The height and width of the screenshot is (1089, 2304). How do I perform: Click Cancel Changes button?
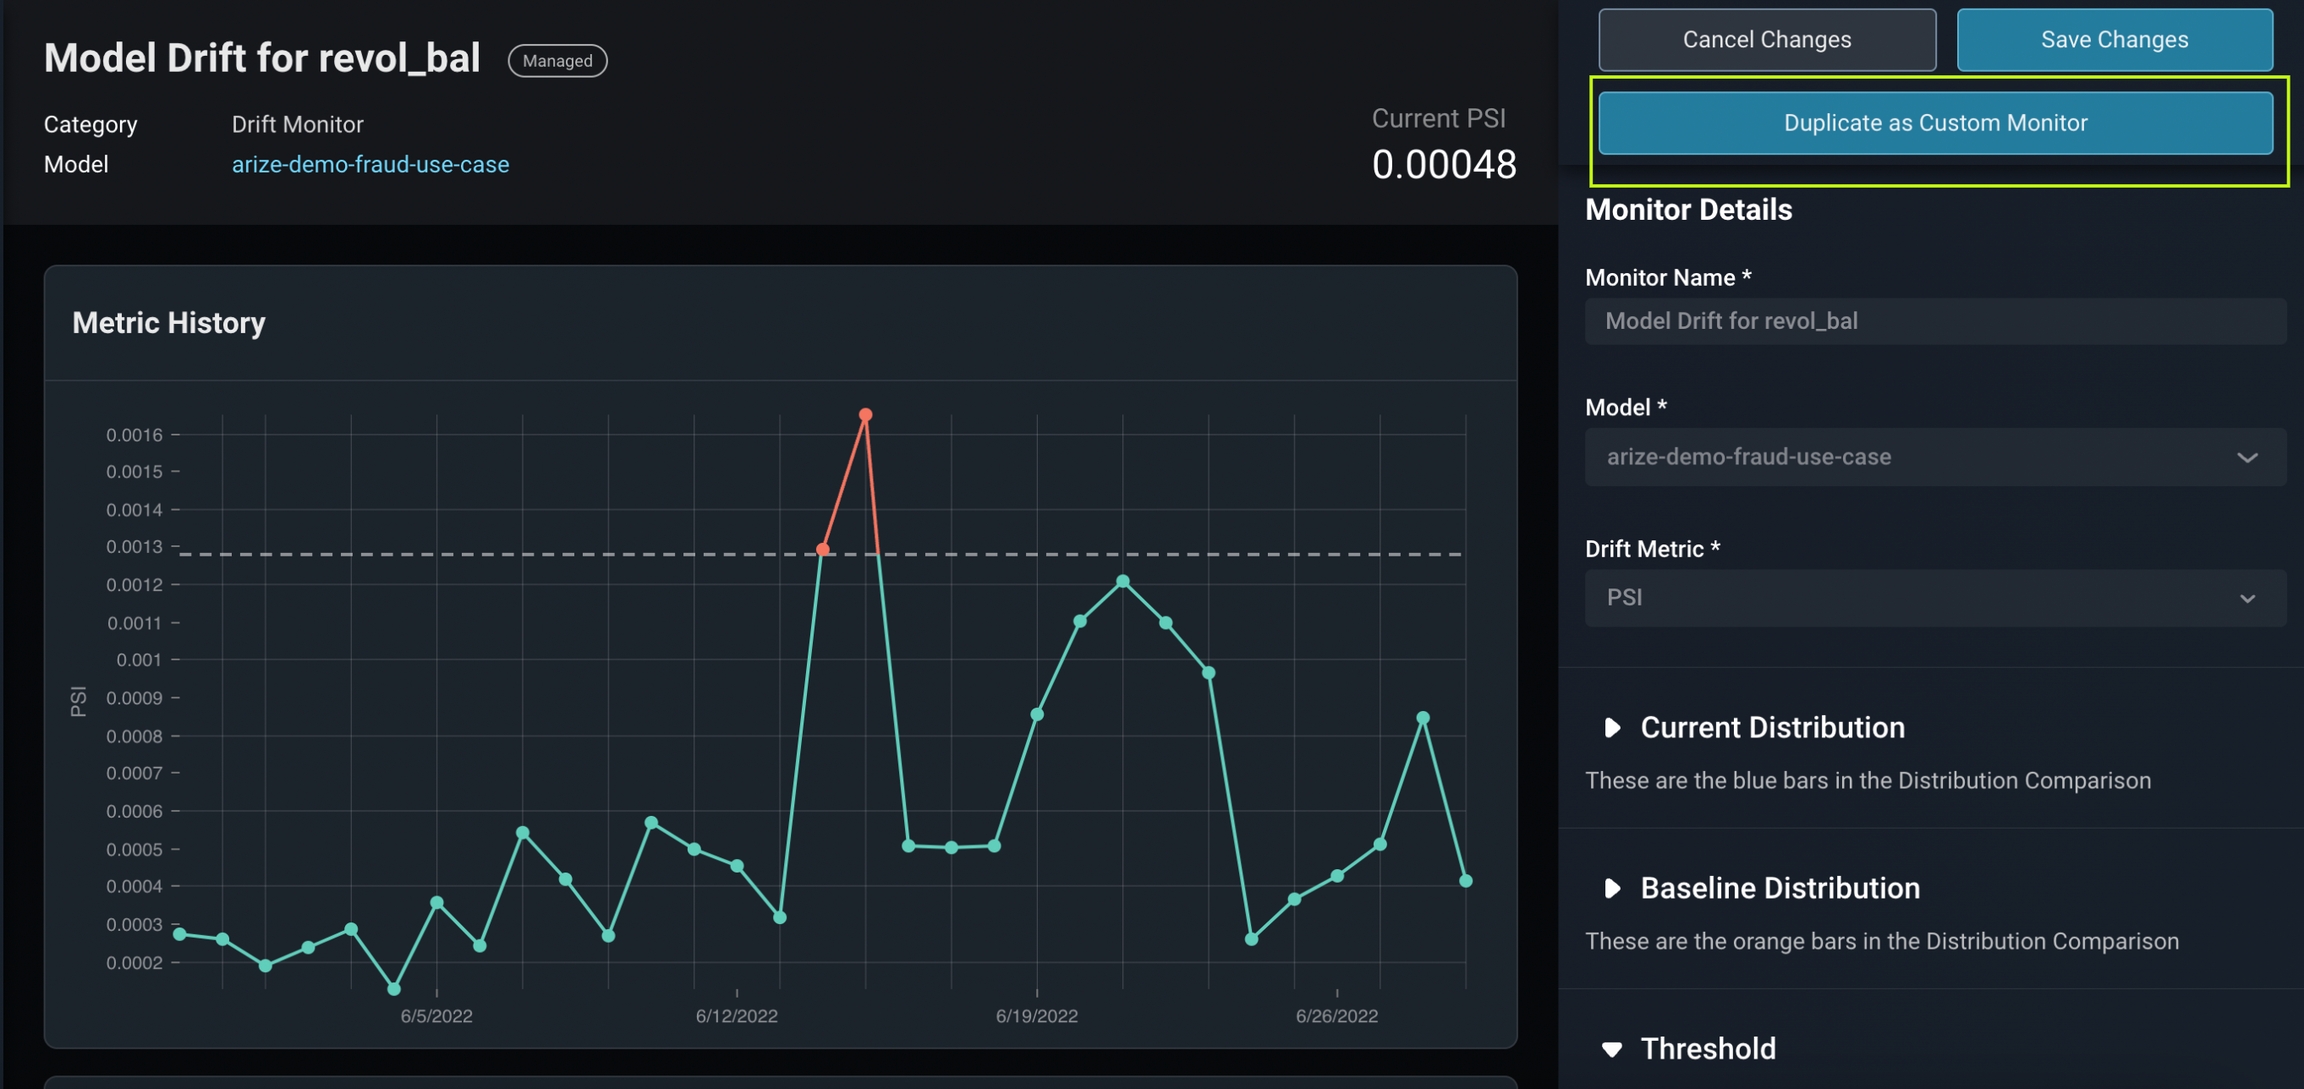pyautogui.click(x=1766, y=40)
